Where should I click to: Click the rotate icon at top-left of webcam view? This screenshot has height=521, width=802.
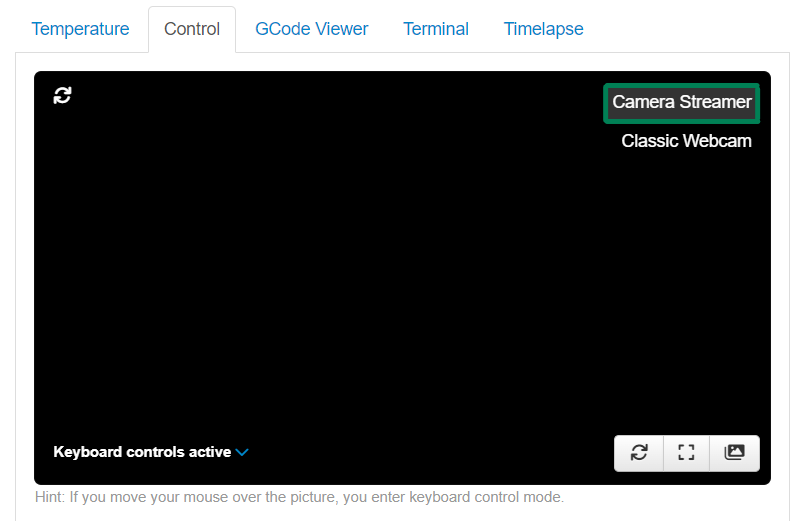[x=62, y=95]
